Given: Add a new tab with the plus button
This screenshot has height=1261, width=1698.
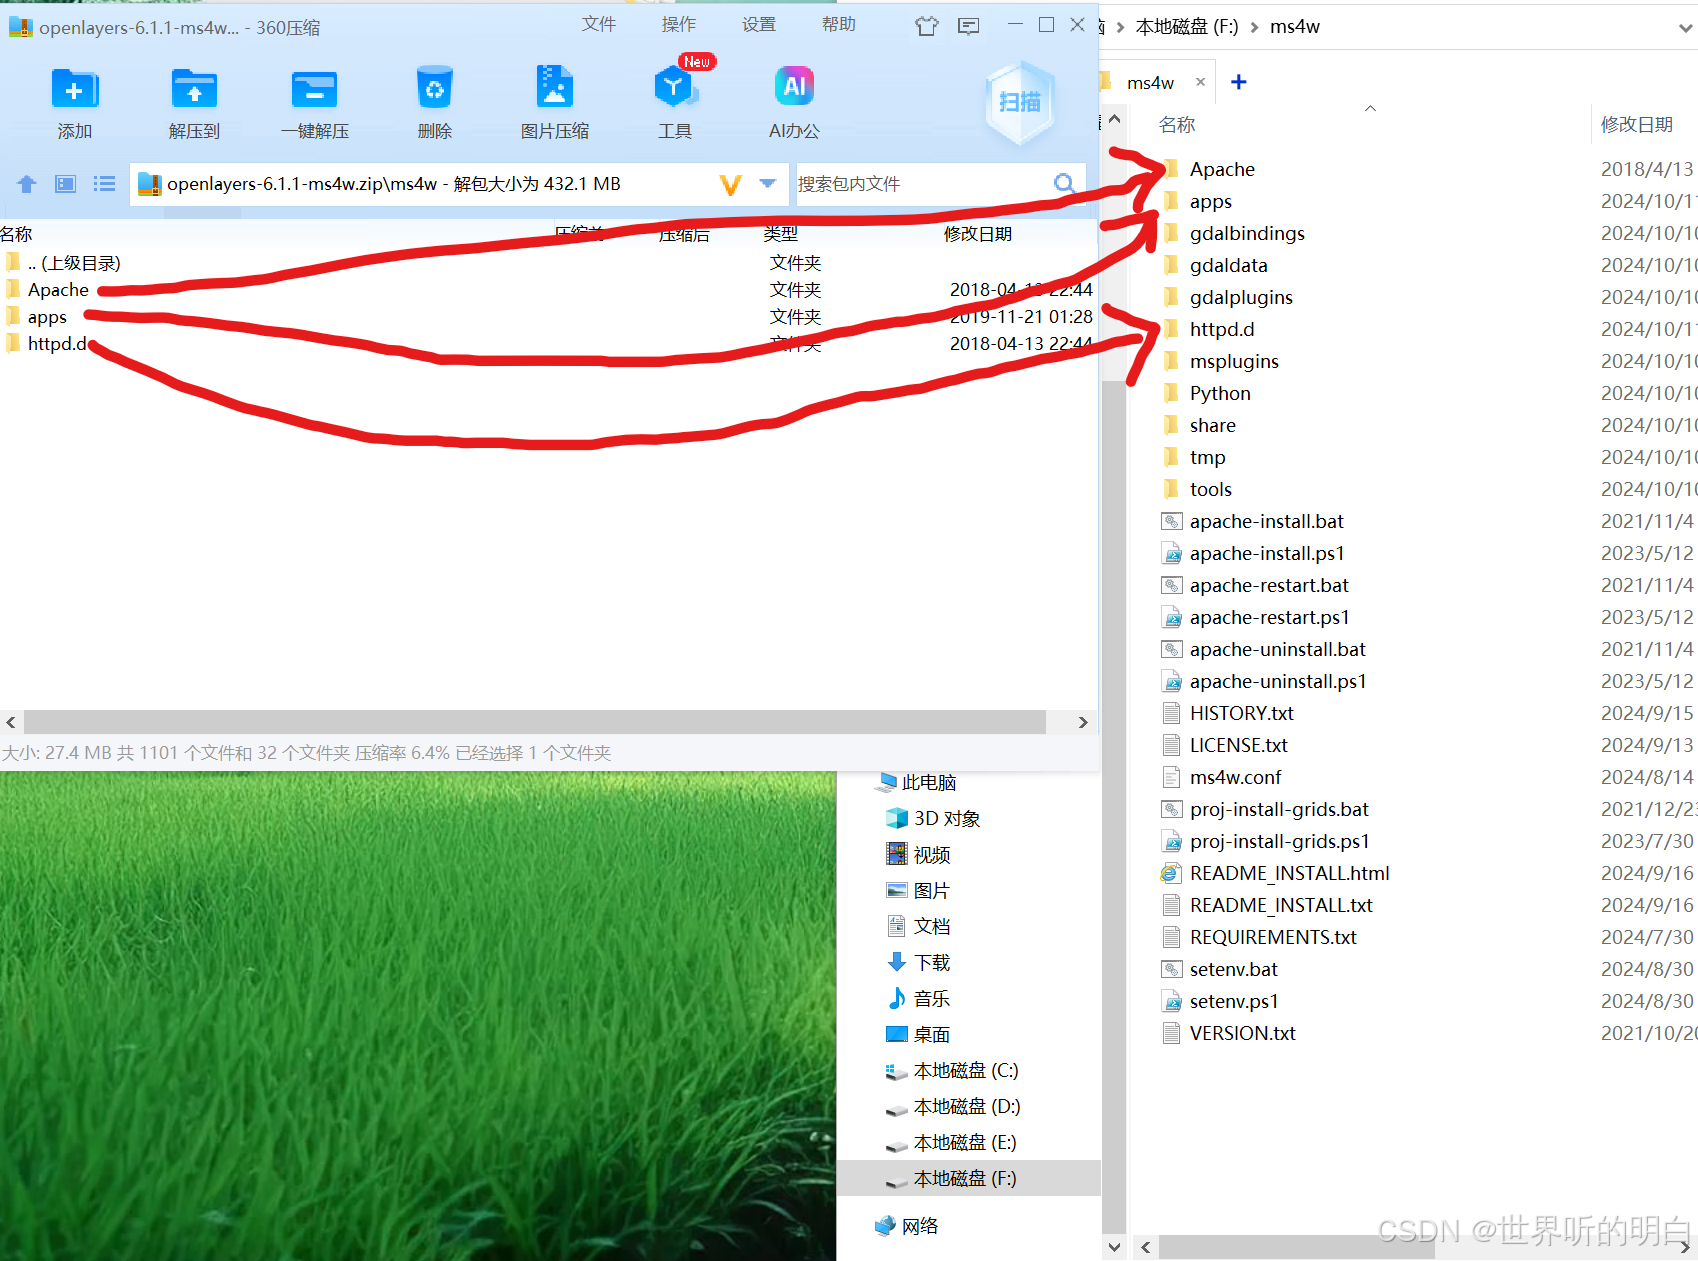Looking at the screenshot, I should [x=1238, y=82].
